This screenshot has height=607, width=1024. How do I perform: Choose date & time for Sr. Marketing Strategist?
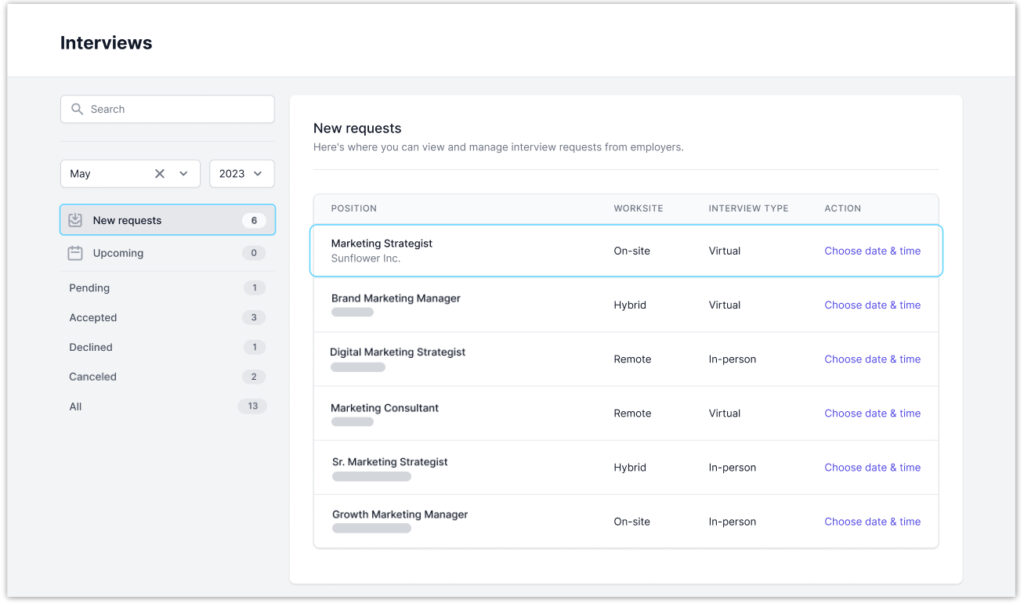coord(872,467)
